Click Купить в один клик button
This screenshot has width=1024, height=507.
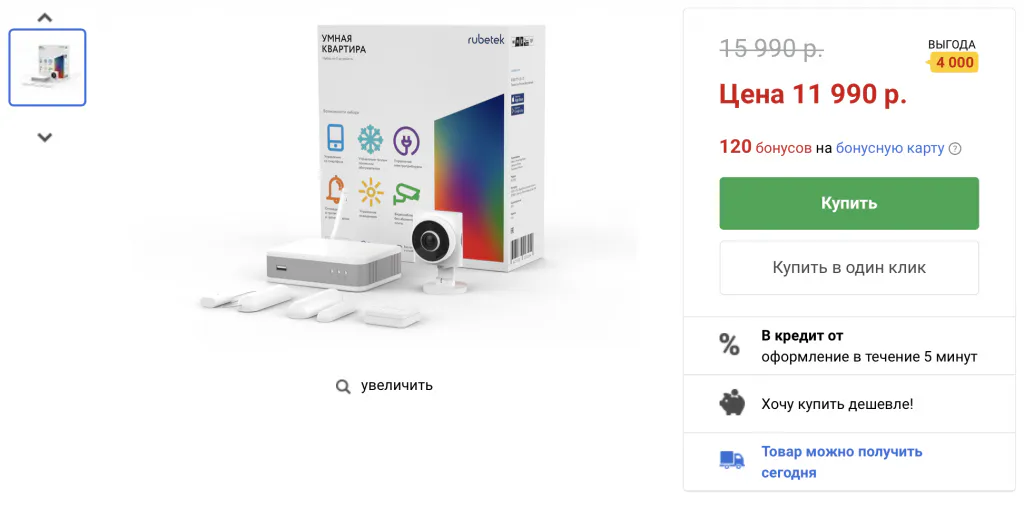coord(849,268)
